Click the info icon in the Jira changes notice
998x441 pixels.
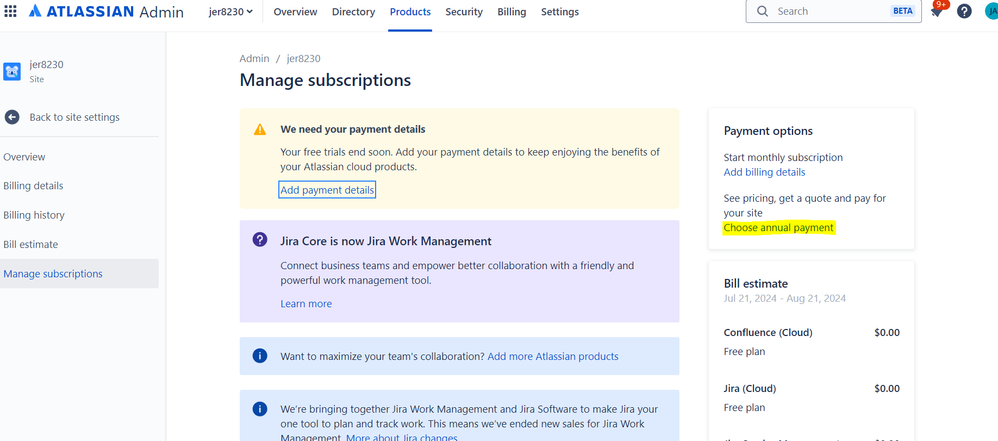(x=260, y=409)
